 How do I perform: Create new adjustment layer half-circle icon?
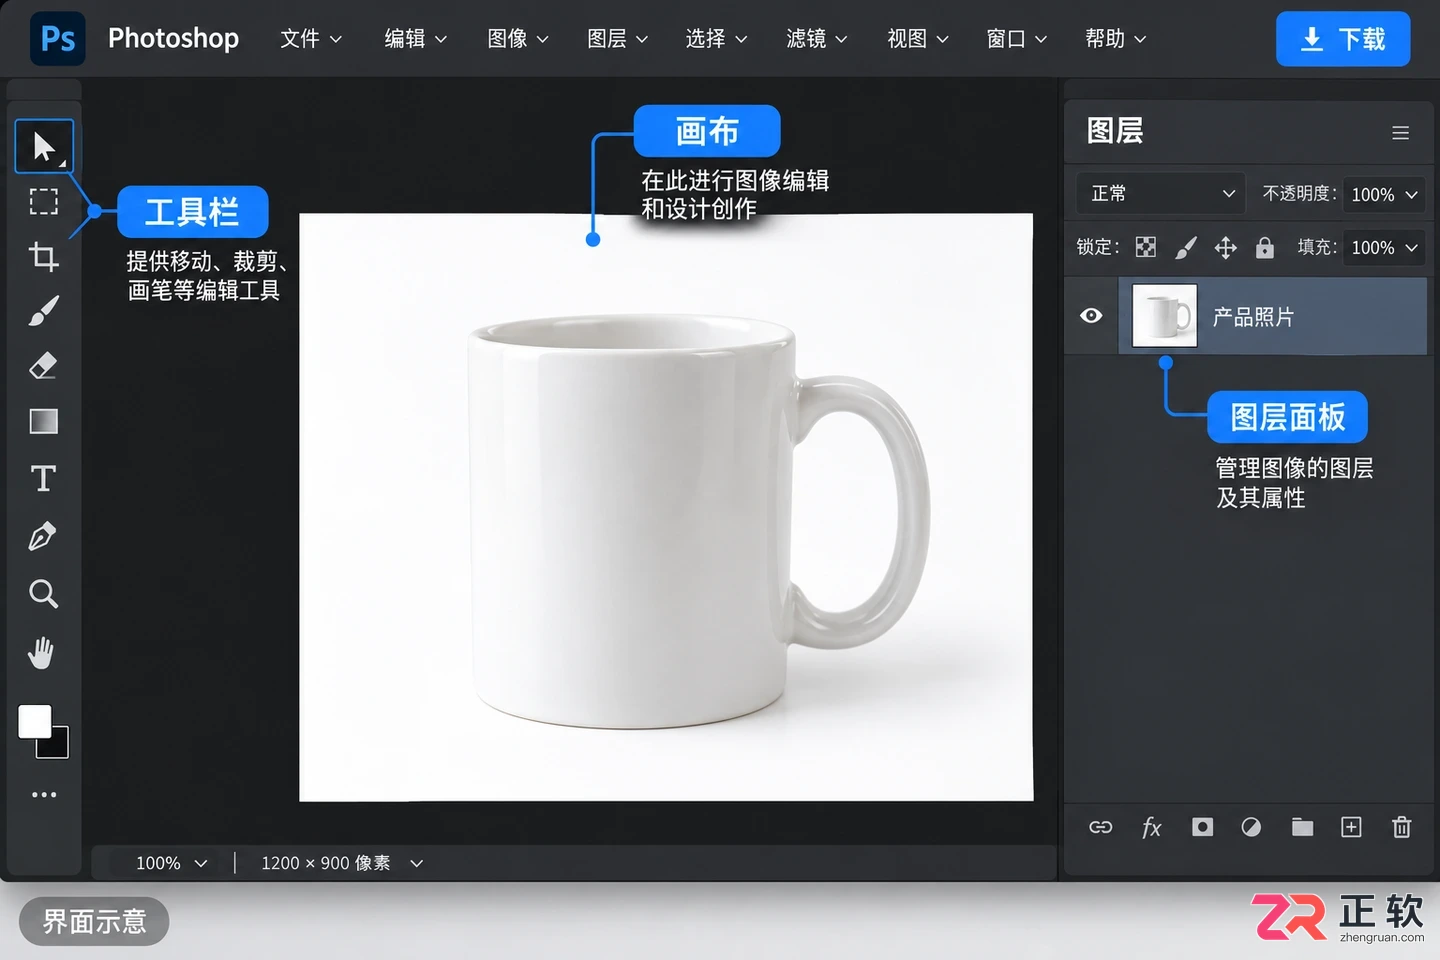pyautogui.click(x=1251, y=827)
